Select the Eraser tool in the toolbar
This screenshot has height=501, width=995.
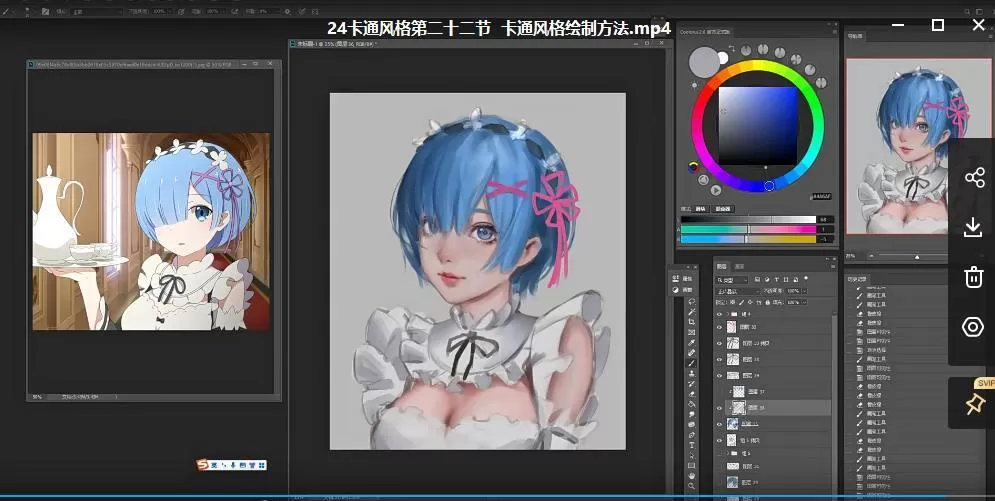[x=692, y=394]
